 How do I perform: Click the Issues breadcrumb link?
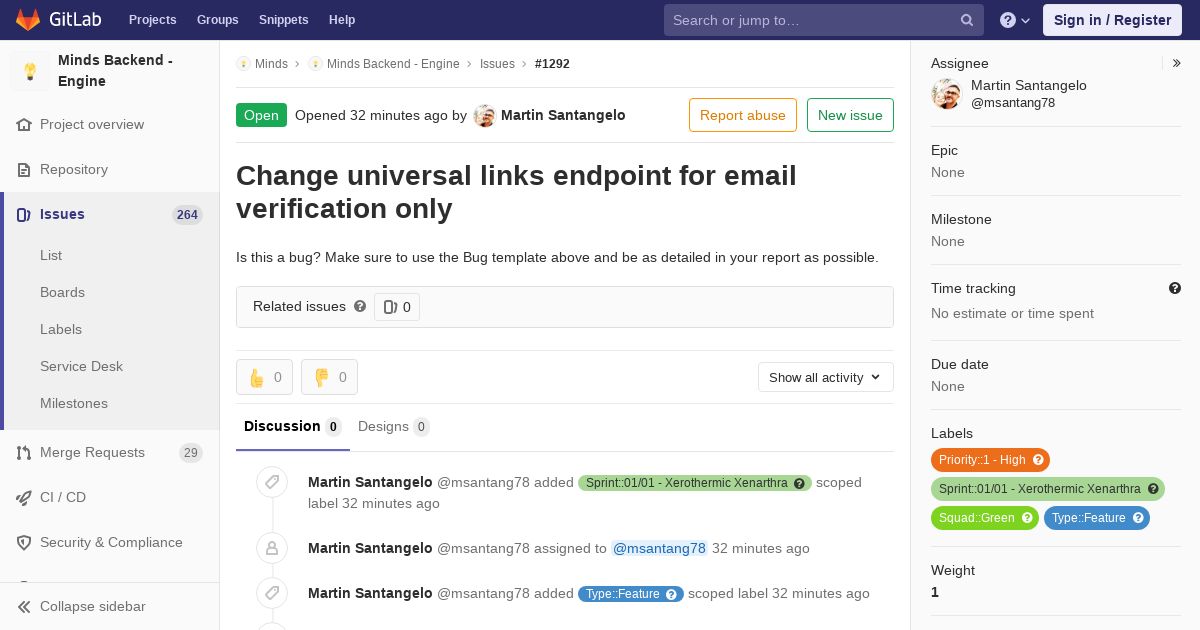pos(497,64)
